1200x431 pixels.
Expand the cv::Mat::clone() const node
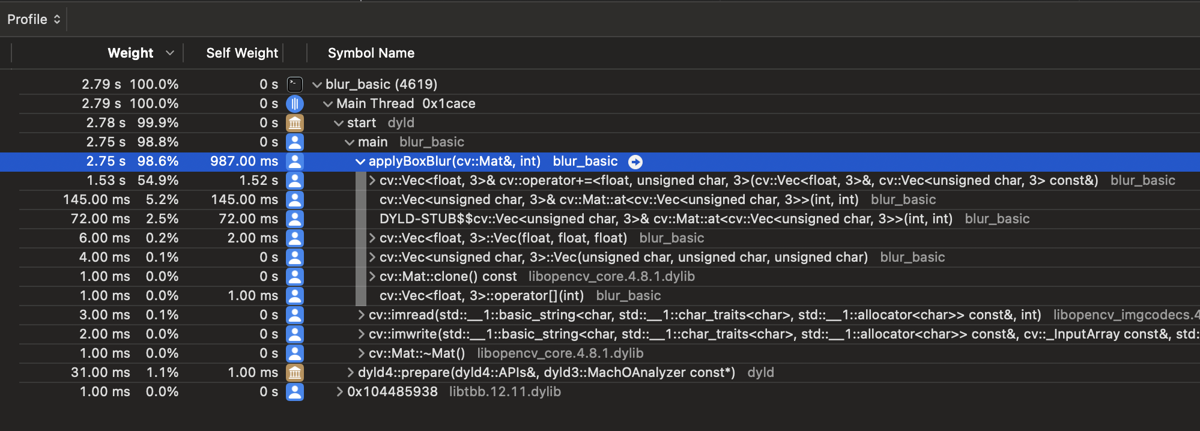point(372,277)
